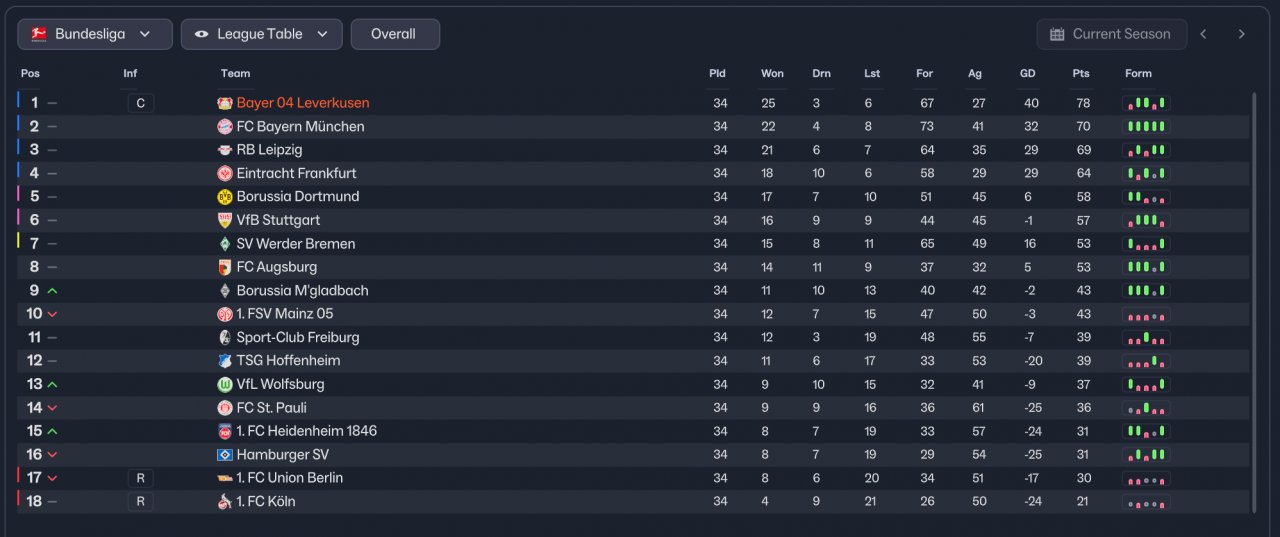1280x537 pixels.
Task: Sort table by GD column header
Action: (x=1028, y=73)
